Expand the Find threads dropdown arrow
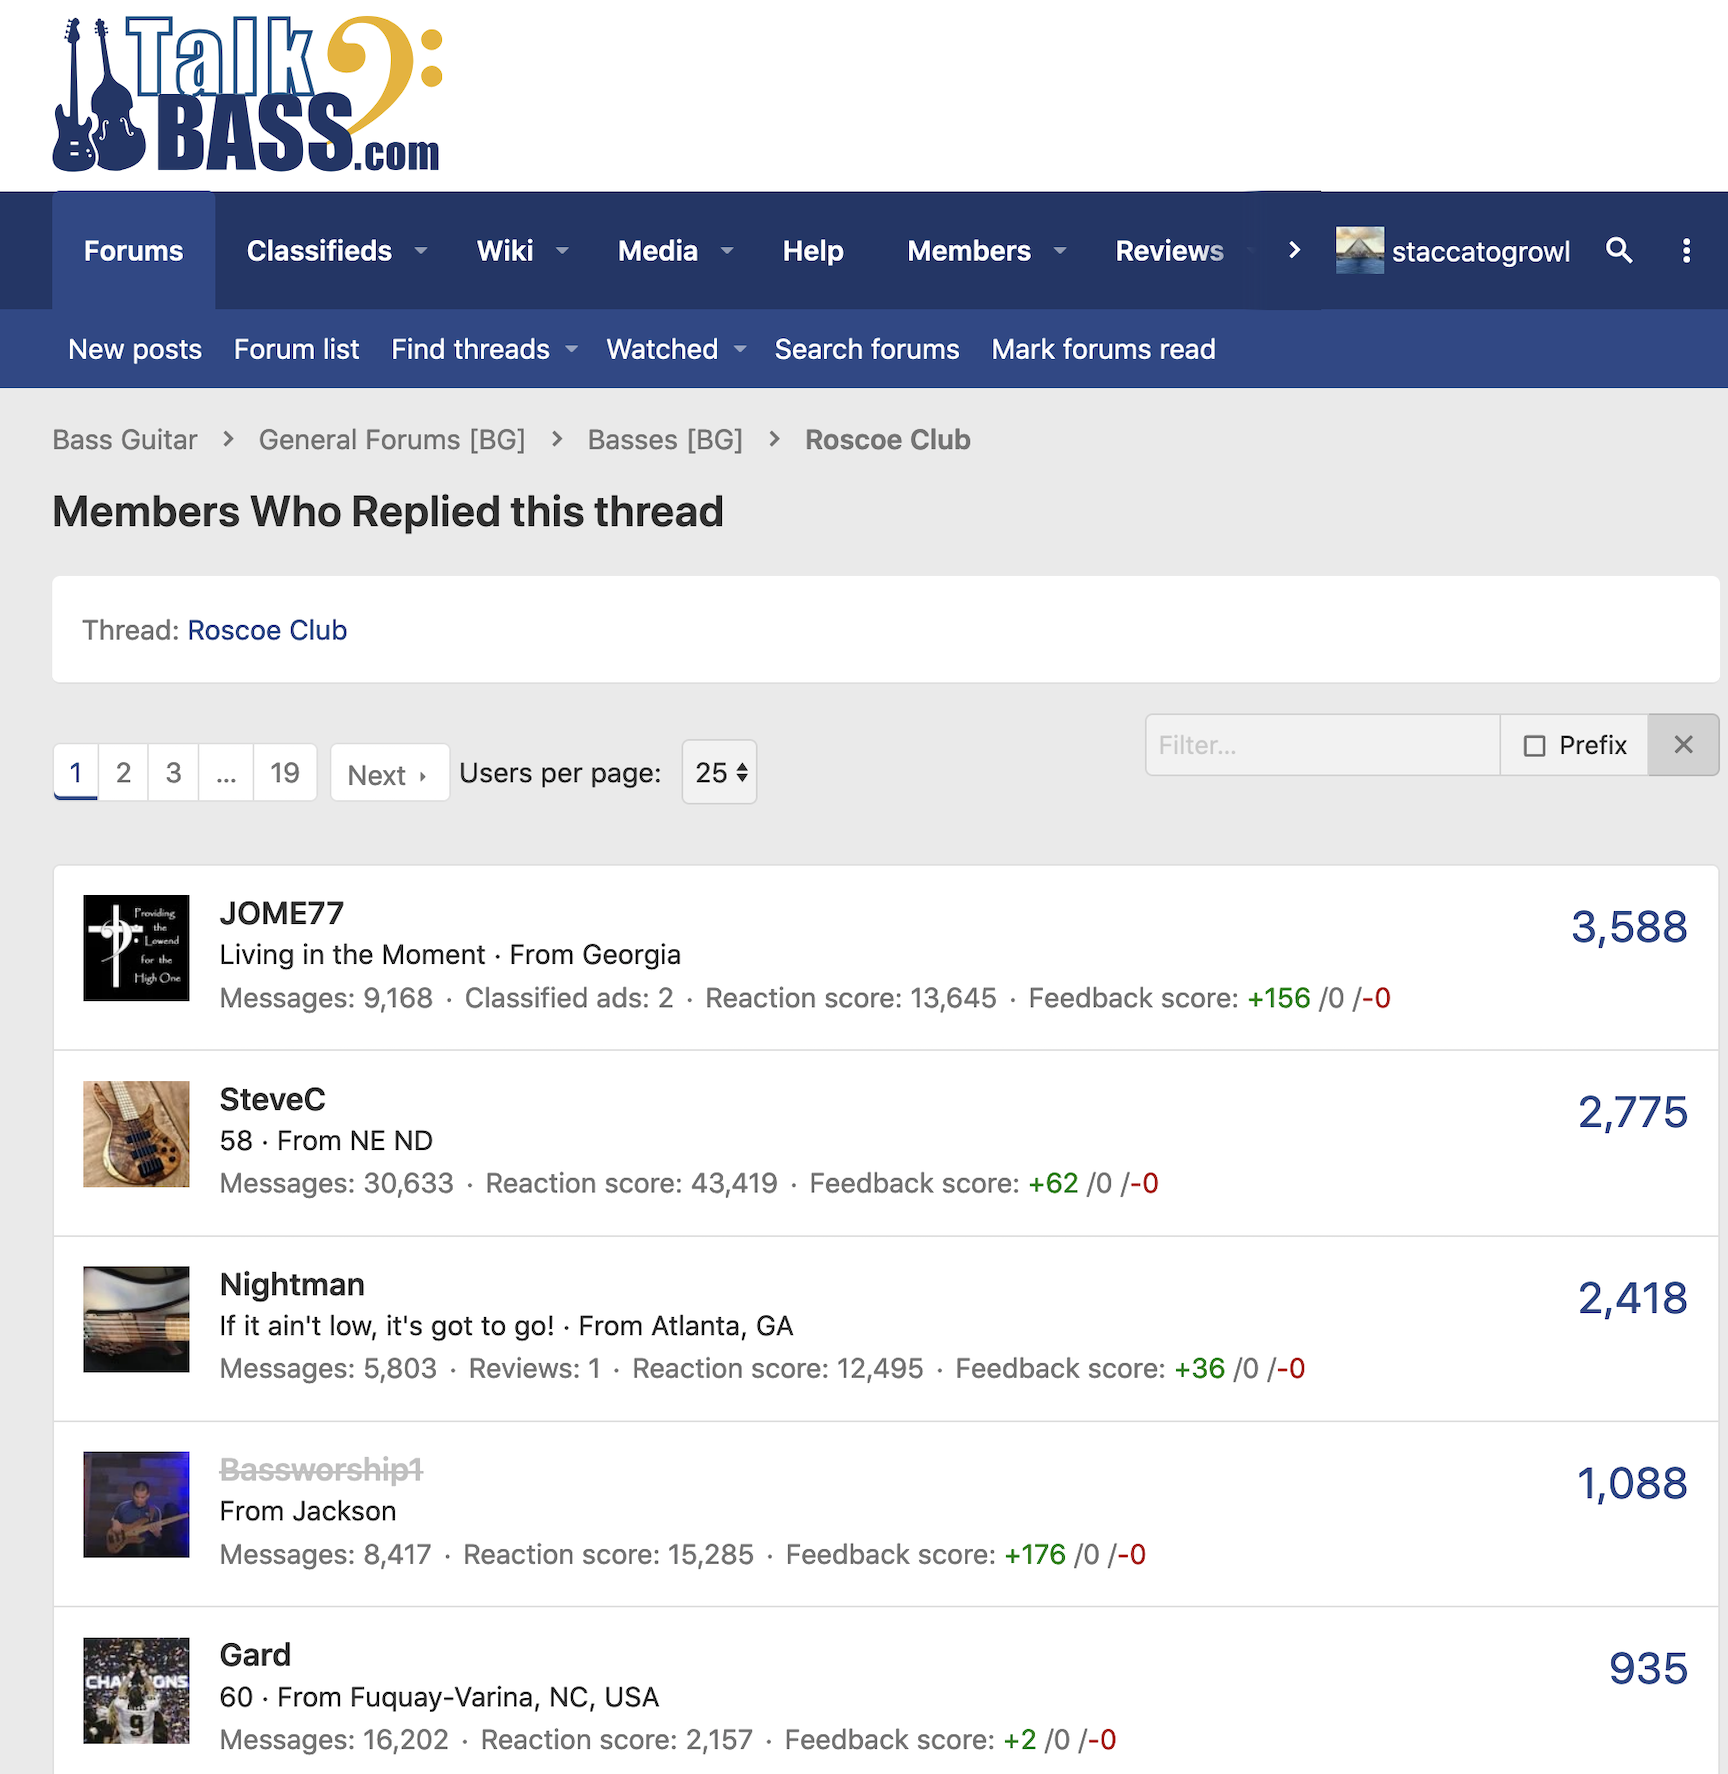Screen dimensions: 1728x1774 pos(572,349)
